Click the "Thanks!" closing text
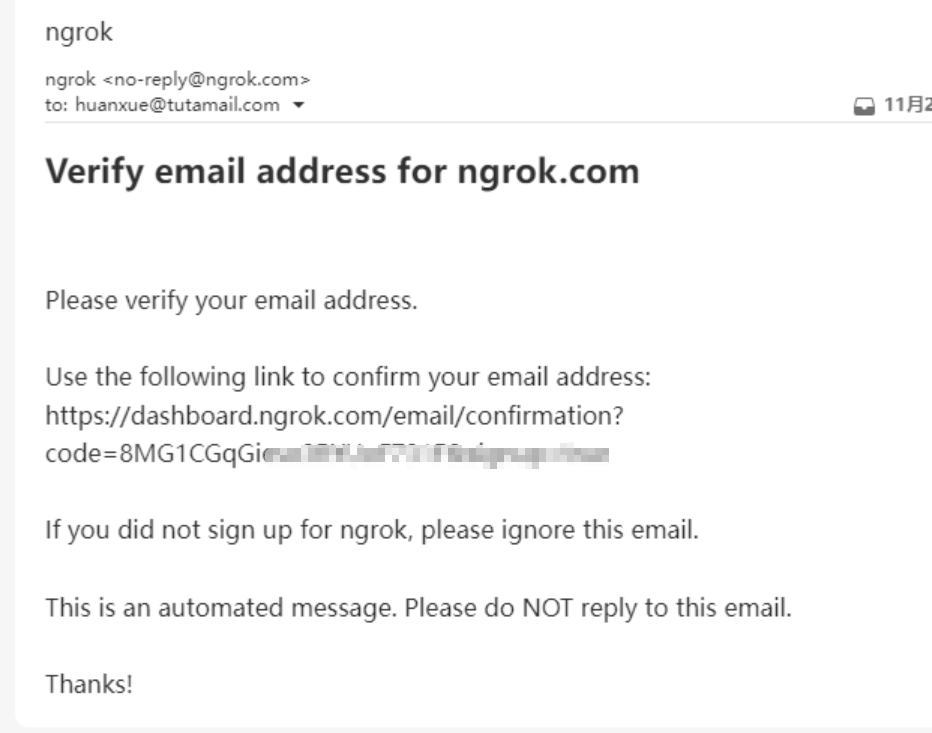Image resolution: width=932 pixels, height=733 pixels. 89,685
